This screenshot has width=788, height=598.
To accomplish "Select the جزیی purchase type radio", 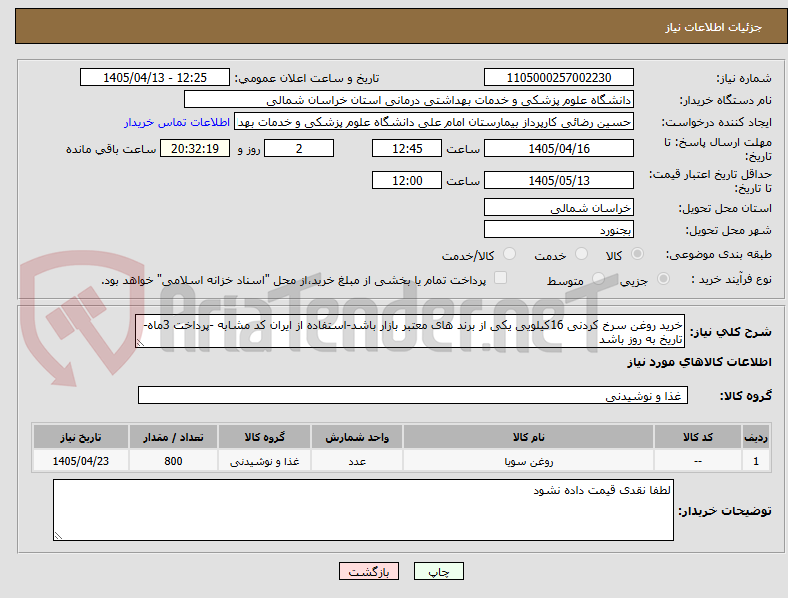I will coord(663,279).
